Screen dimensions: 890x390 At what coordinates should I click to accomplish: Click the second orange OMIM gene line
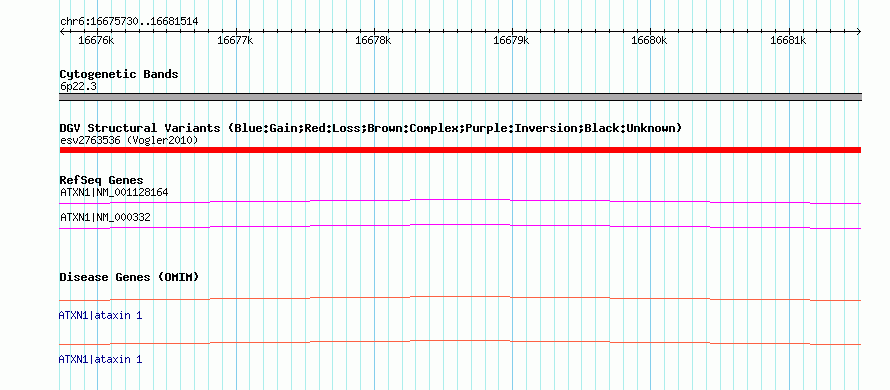point(460,342)
